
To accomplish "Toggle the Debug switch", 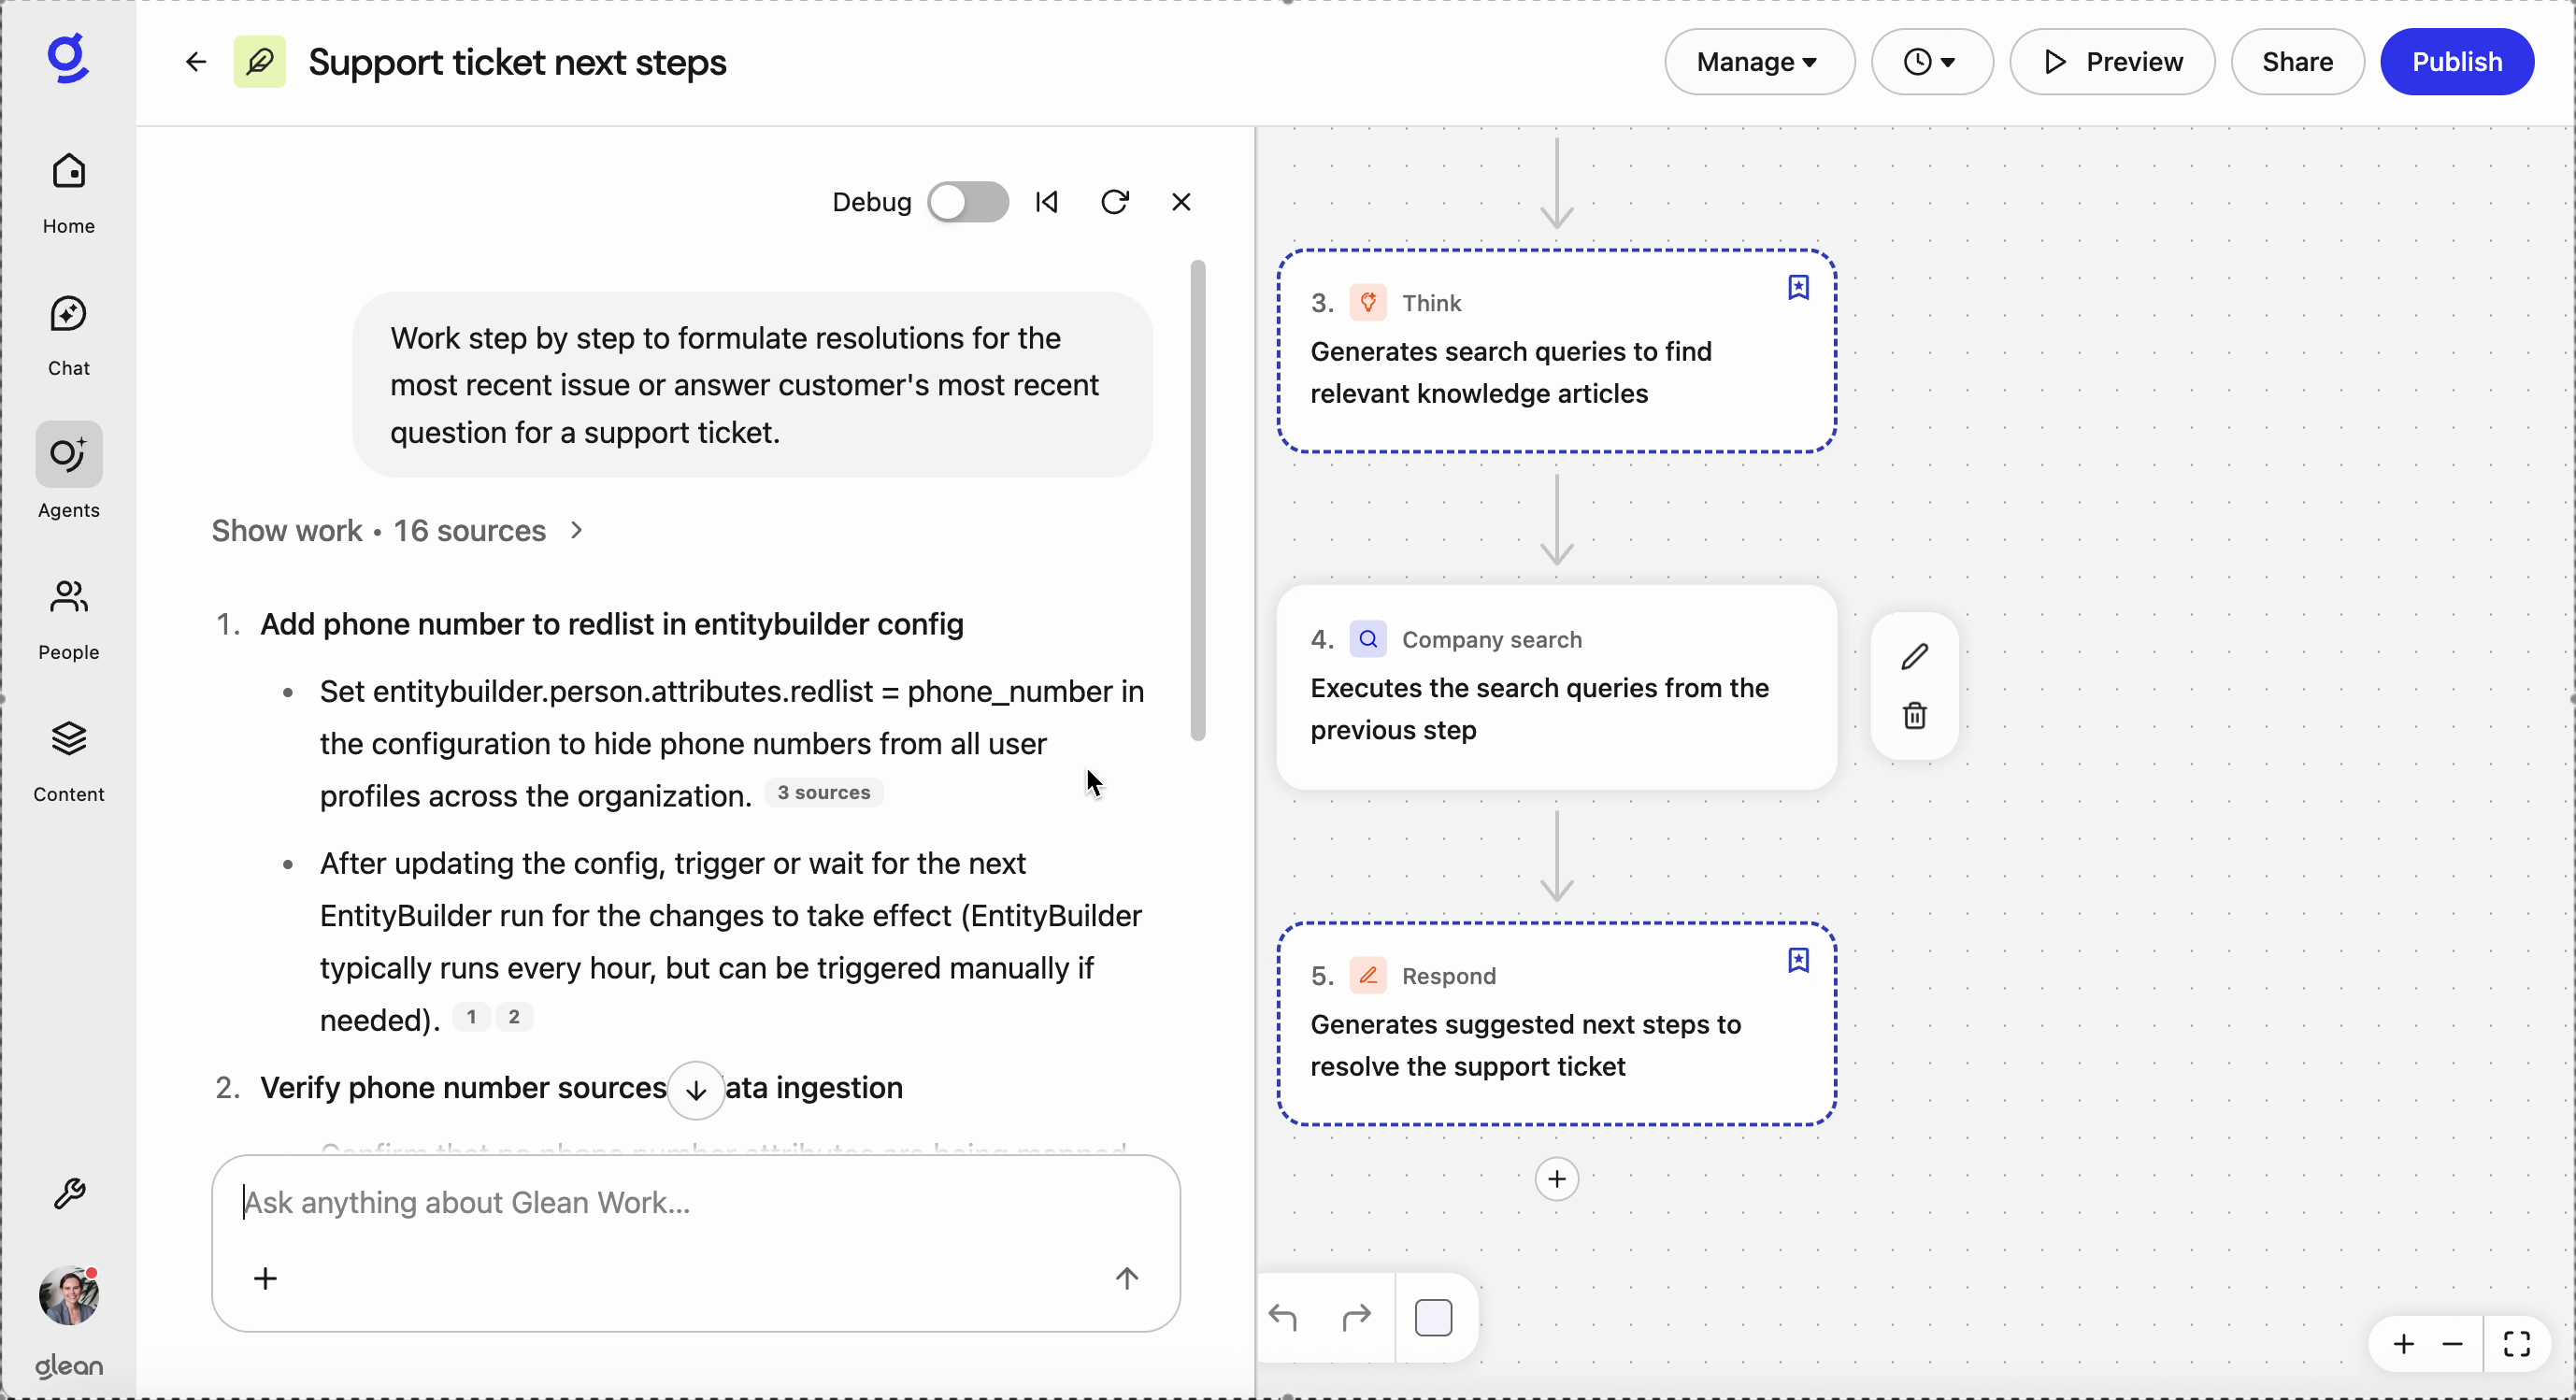I will coord(966,201).
